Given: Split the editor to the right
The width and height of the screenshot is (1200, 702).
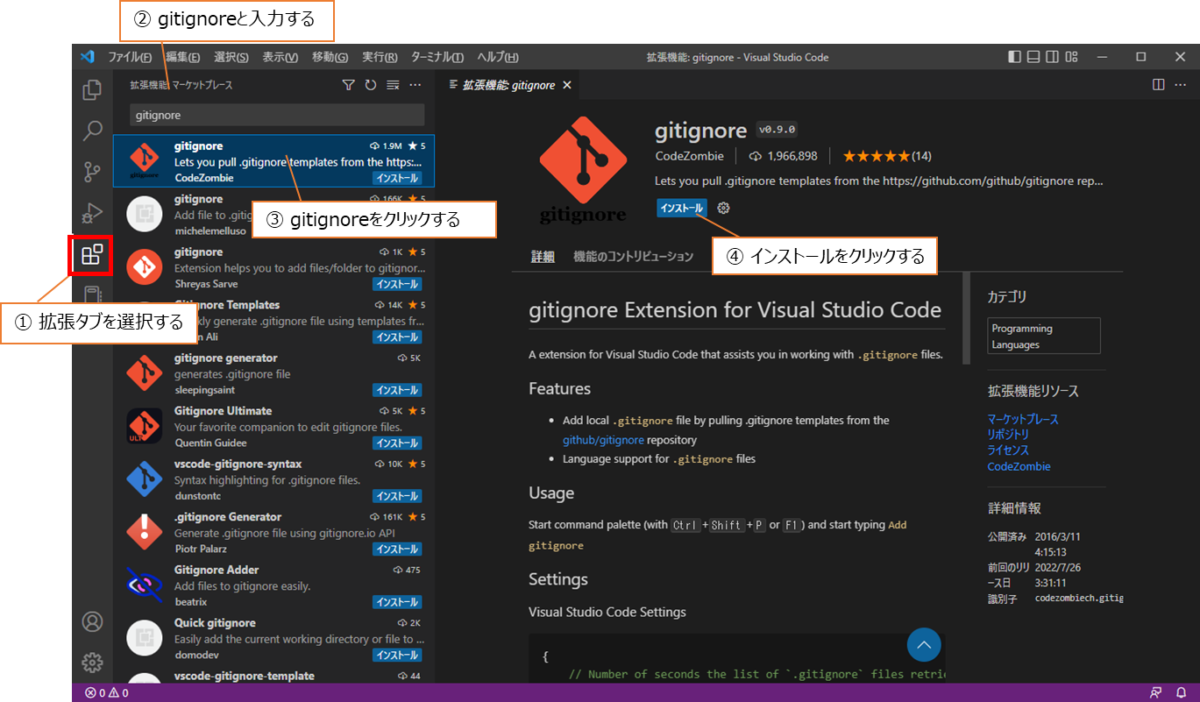Looking at the screenshot, I should click(1157, 86).
